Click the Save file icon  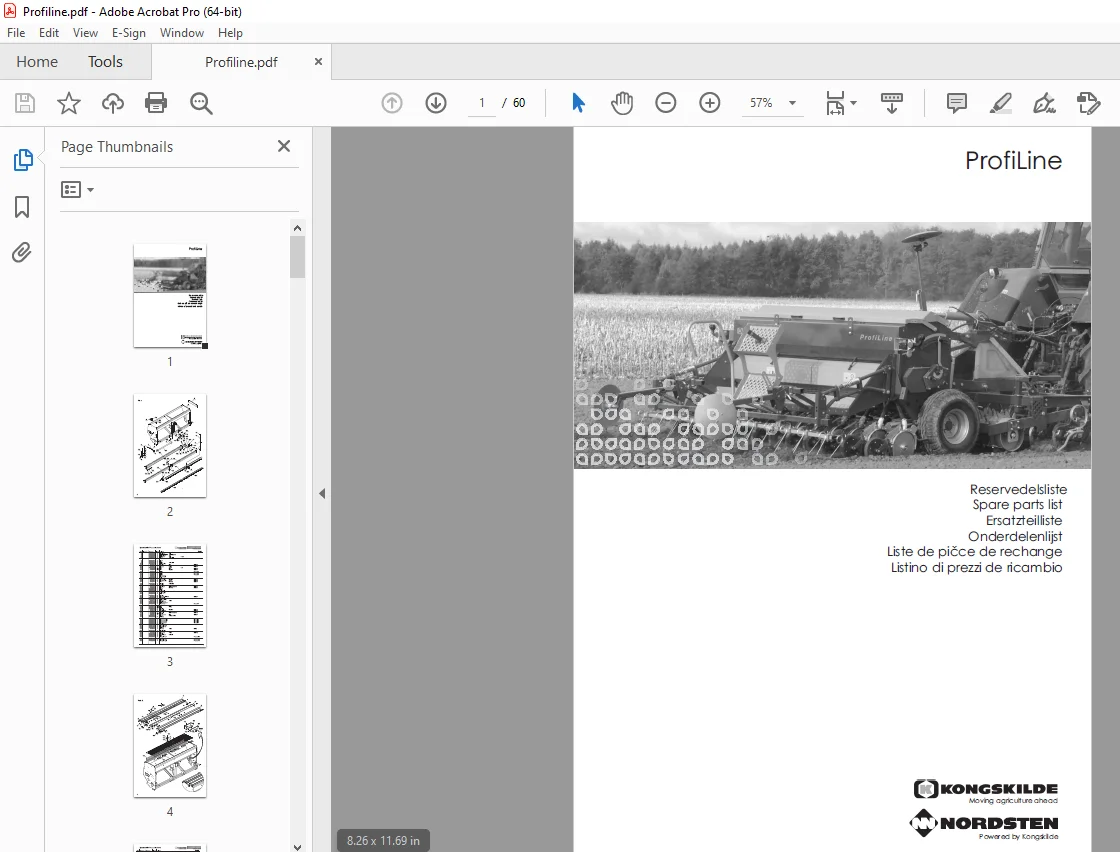click(x=25, y=103)
